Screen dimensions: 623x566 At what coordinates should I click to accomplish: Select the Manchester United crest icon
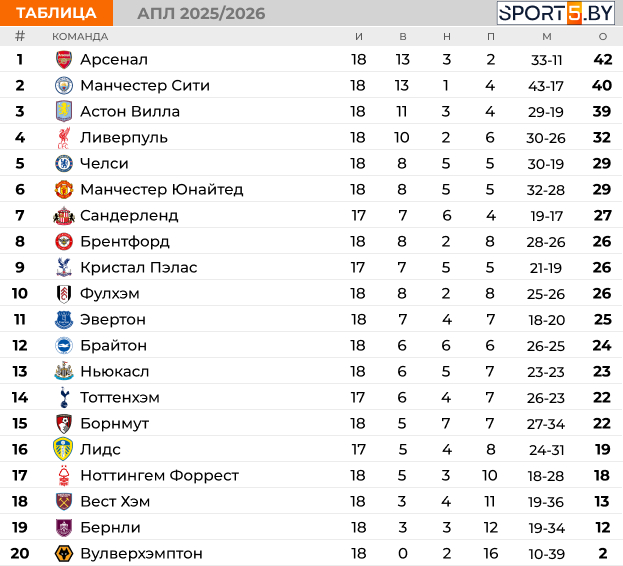click(x=64, y=189)
